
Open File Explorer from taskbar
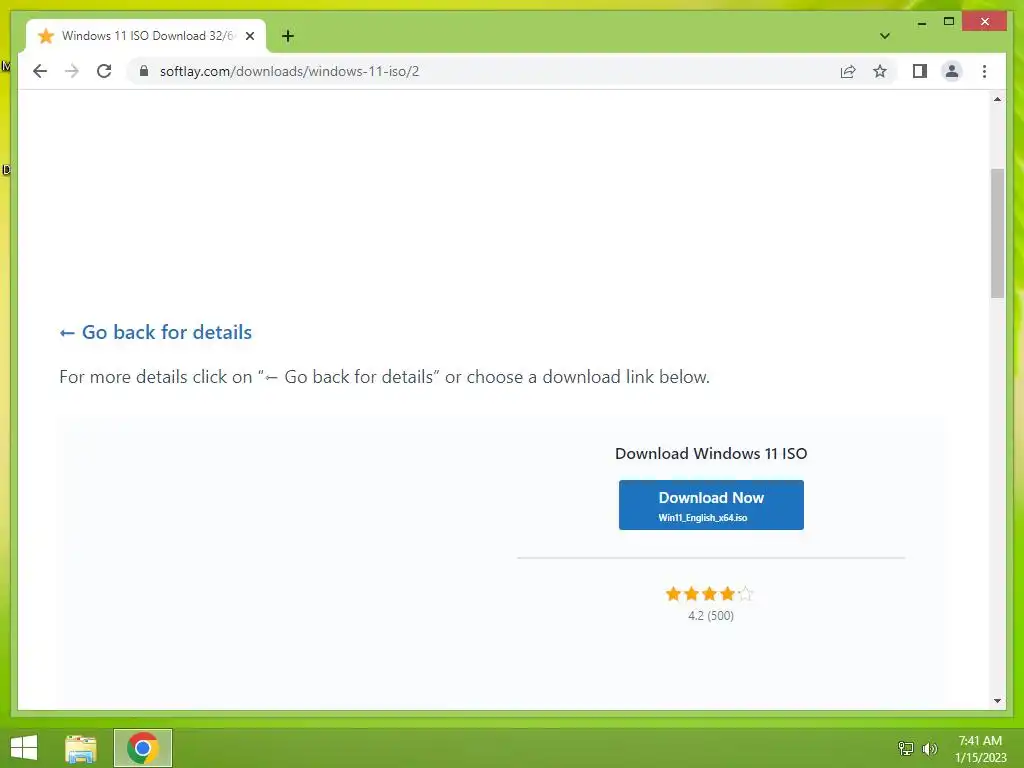point(81,748)
